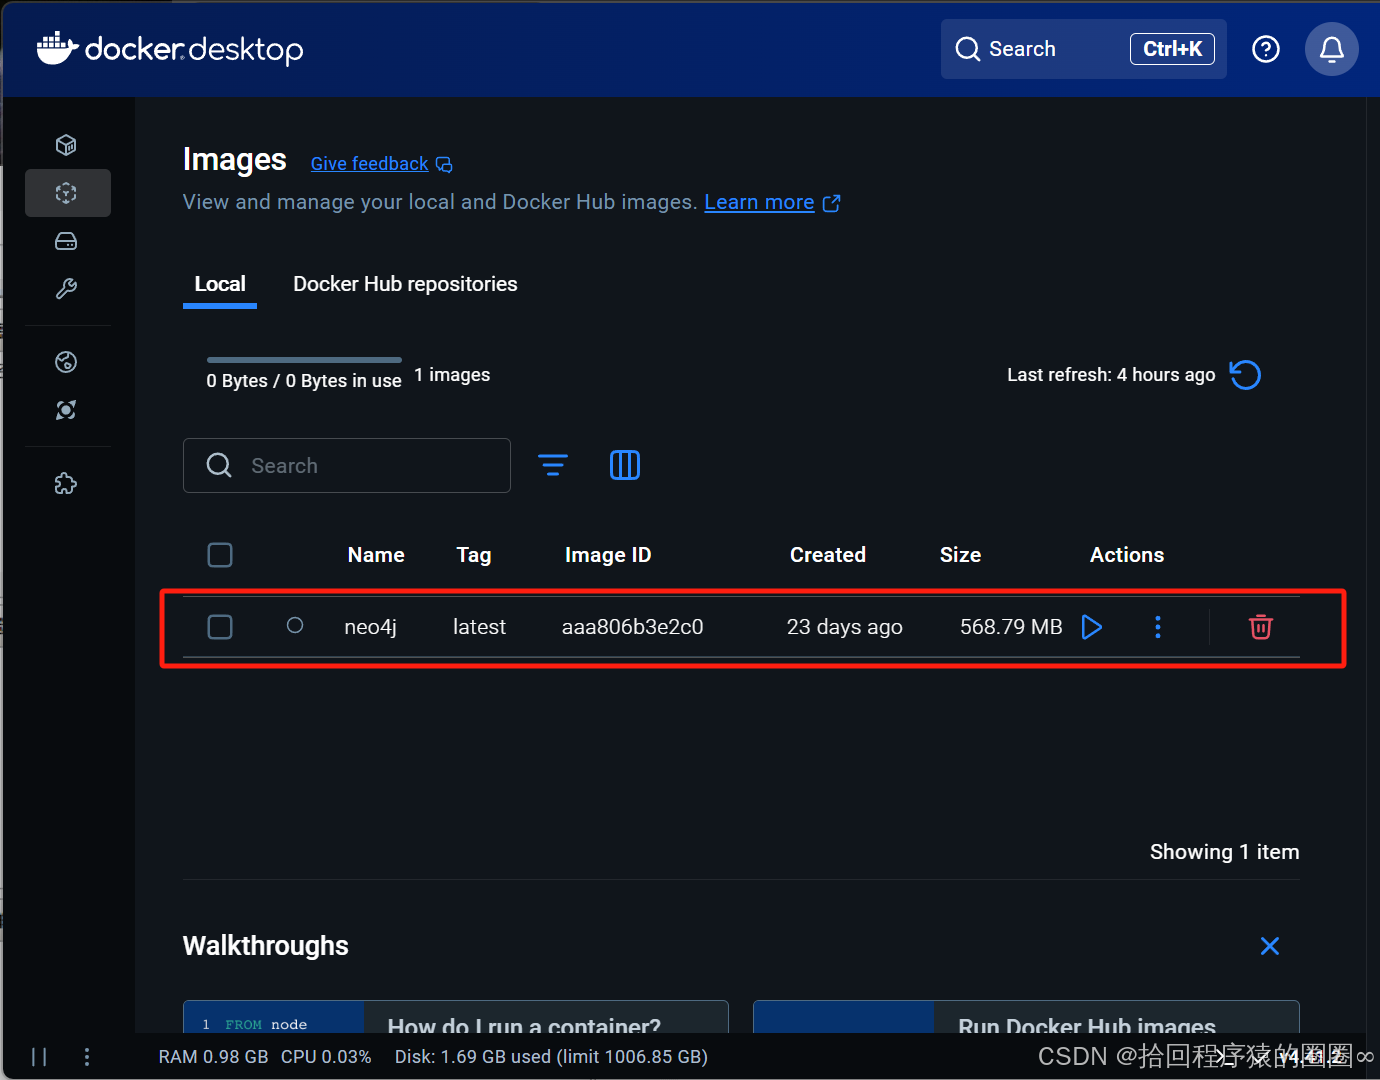This screenshot has width=1380, height=1080.
Task: Open the engine options dots in status bar
Action: click(87, 1057)
